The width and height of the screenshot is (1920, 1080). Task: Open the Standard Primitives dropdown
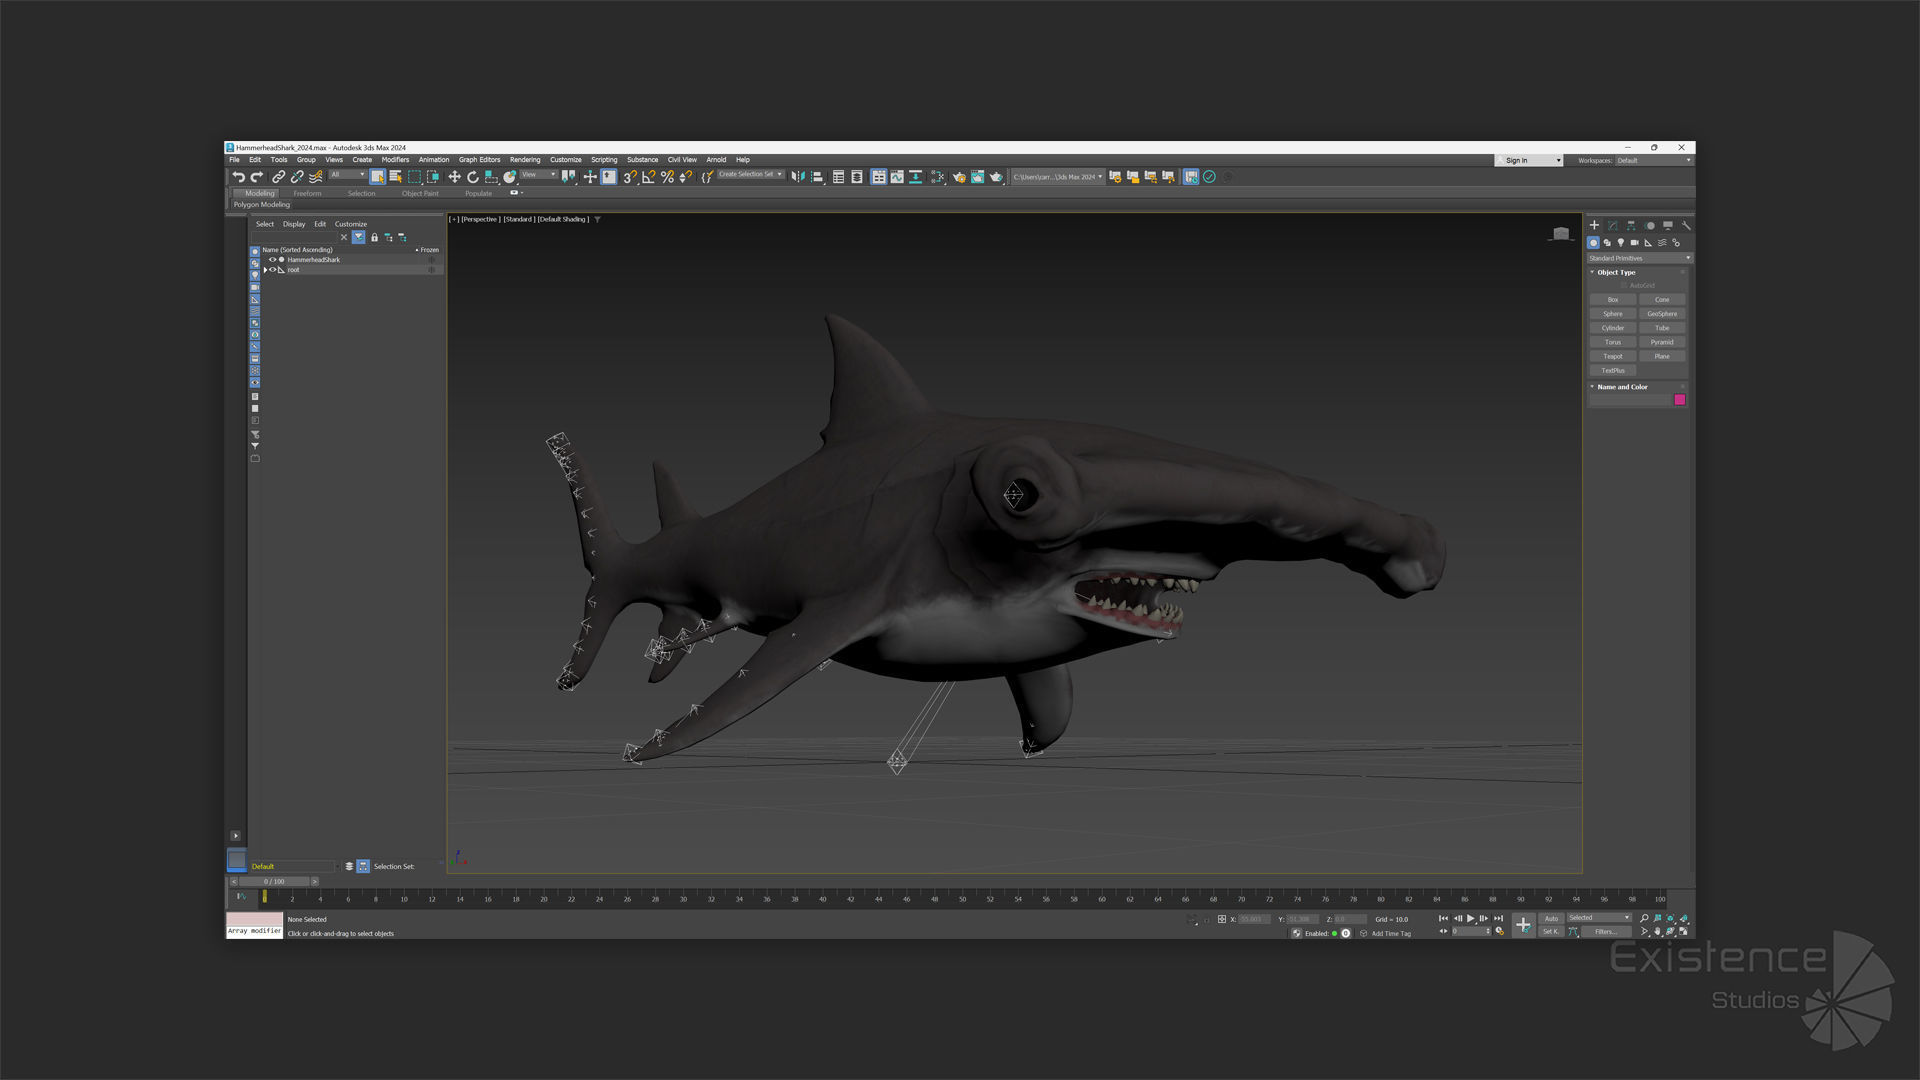(x=1640, y=258)
